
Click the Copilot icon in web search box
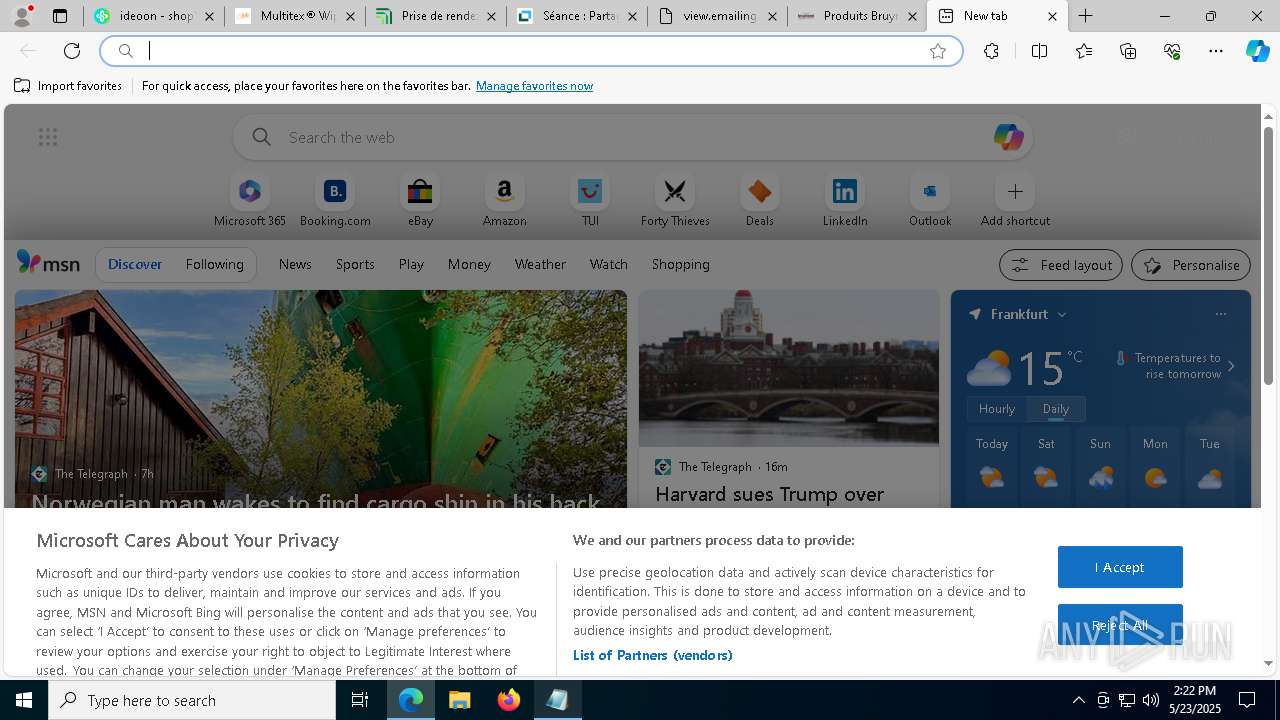(1008, 137)
